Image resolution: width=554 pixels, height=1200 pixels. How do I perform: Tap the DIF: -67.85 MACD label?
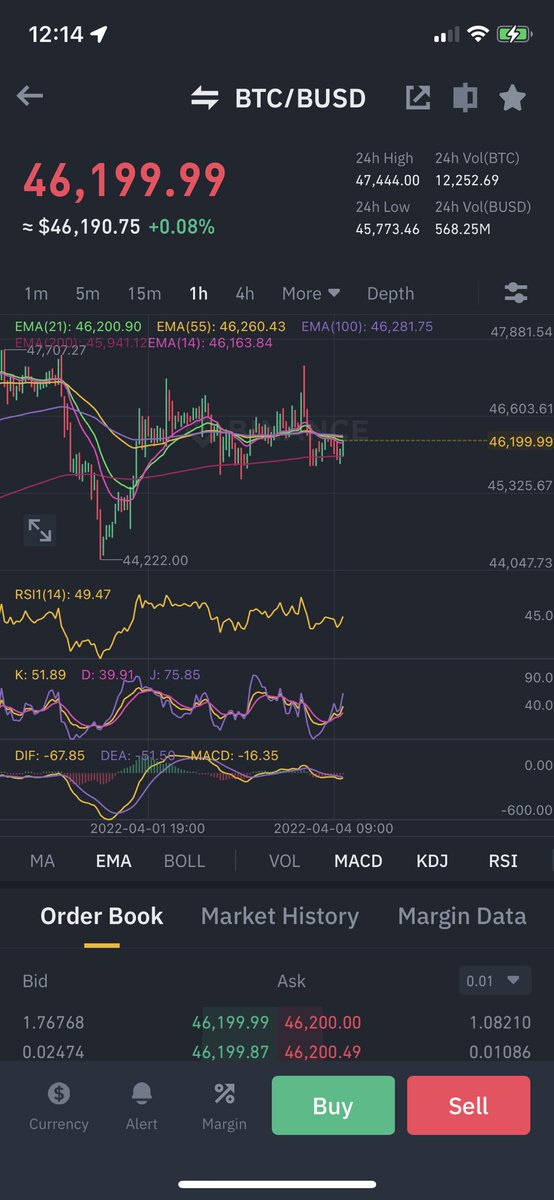coord(49,756)
